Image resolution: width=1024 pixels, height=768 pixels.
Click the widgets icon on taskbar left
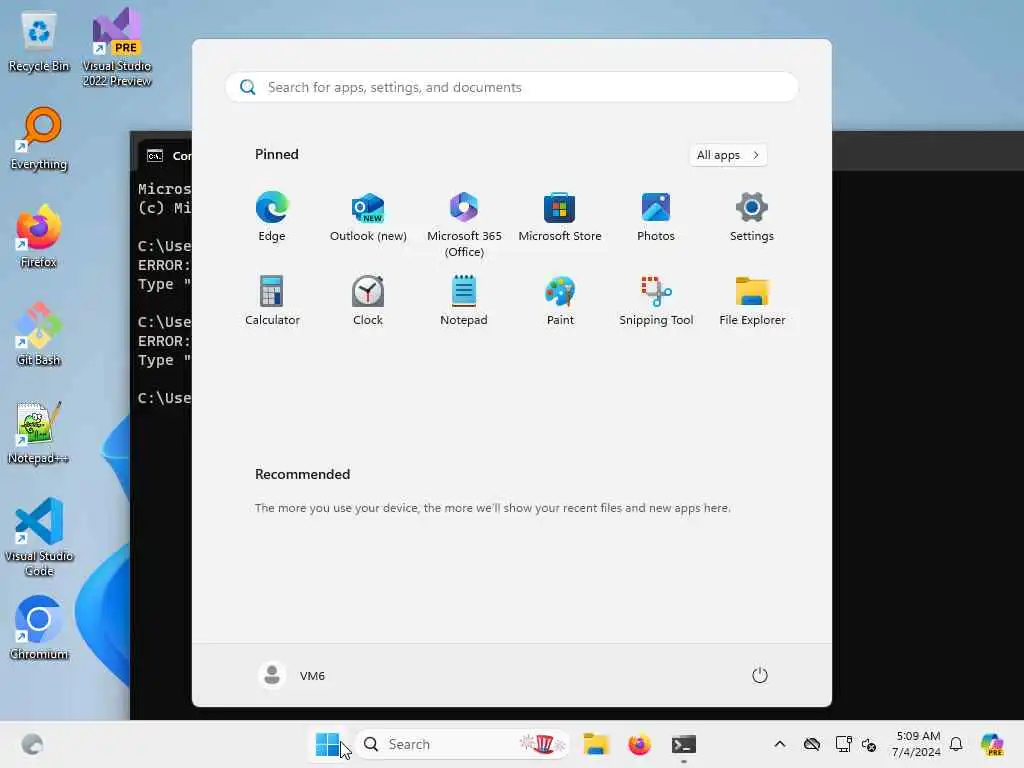(x=32, y=744)
